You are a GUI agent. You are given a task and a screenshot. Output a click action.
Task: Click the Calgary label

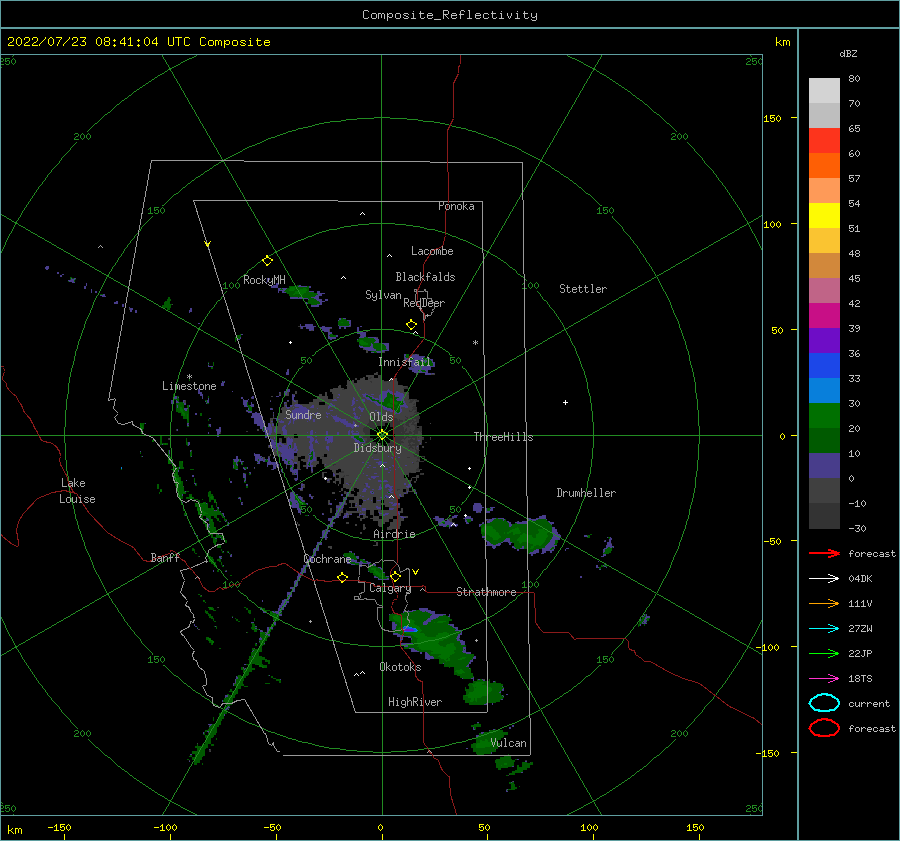390,588
